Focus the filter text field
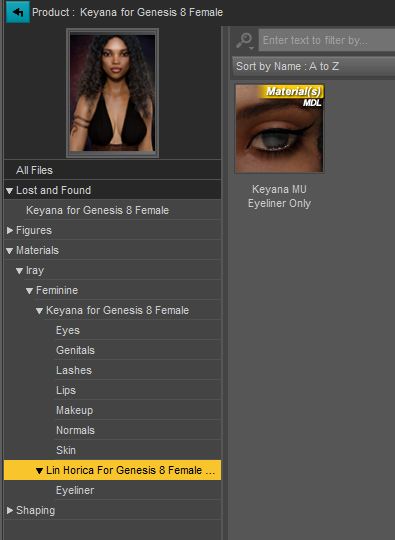Viewport: 395px width, 540px height. click(327, 40)
